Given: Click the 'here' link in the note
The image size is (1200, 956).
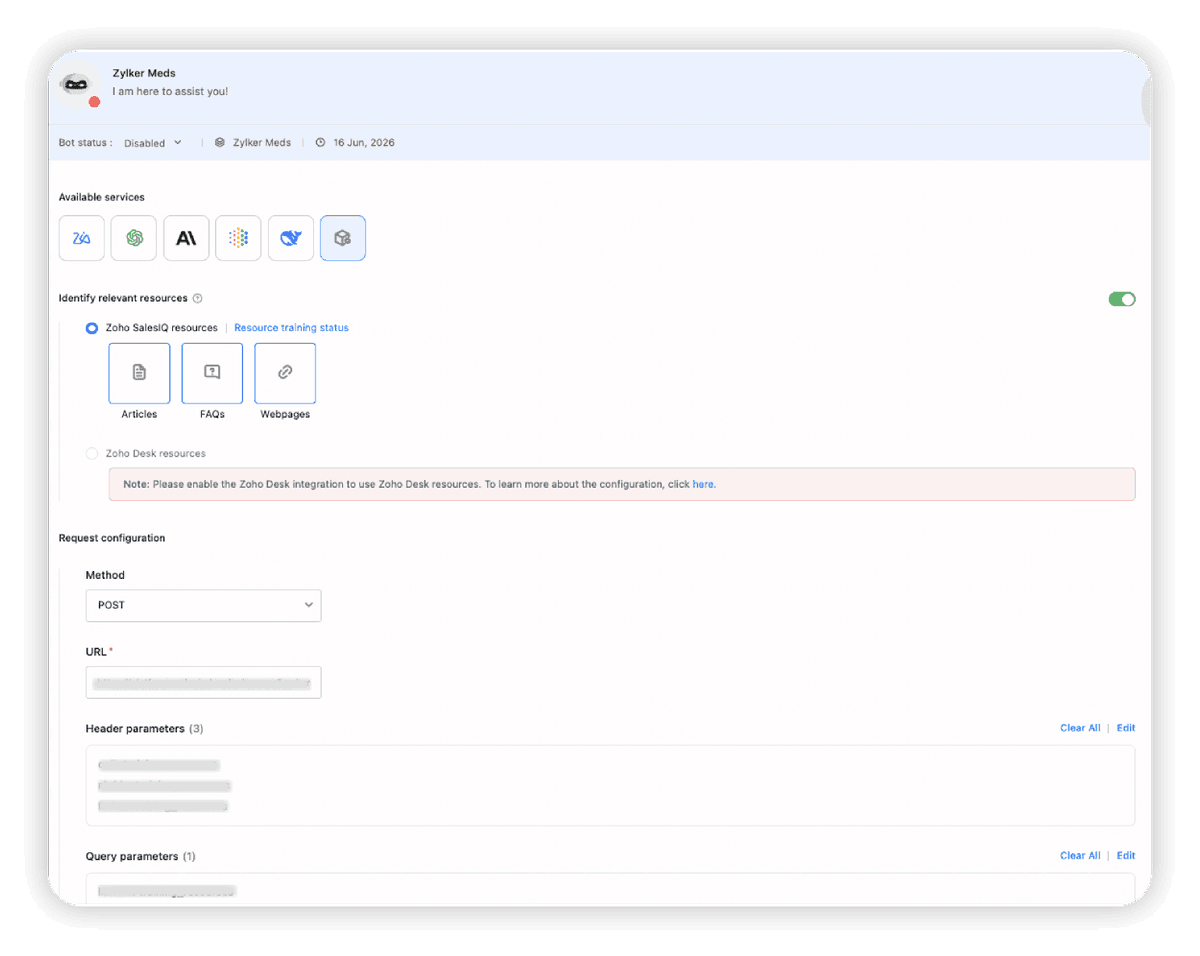Looking at the screenshot, I should 703,484.
